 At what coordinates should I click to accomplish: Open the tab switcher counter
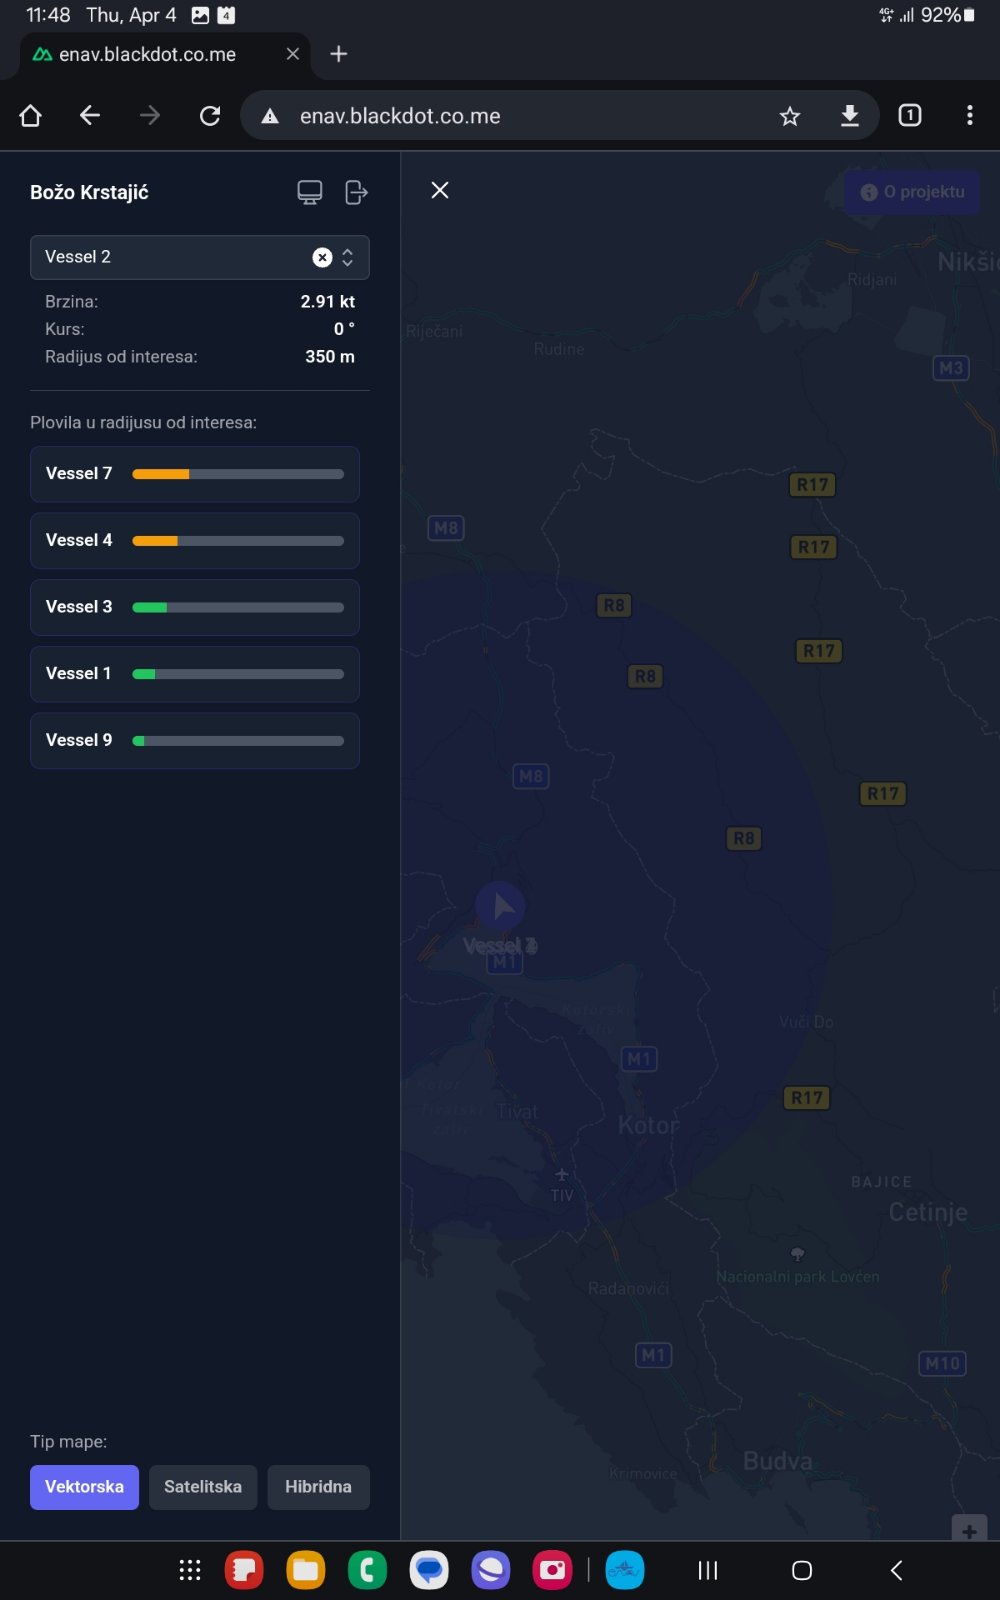(910, 116)
